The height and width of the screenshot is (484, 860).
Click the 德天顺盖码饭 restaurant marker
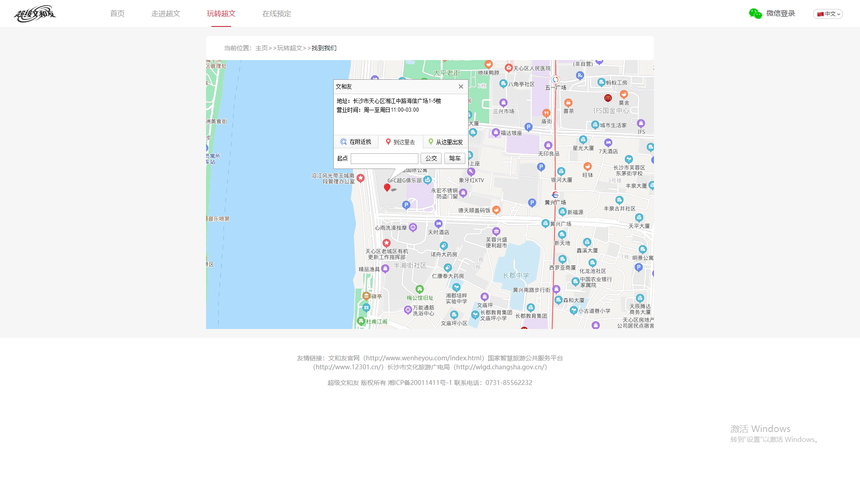tap(496, 210)
